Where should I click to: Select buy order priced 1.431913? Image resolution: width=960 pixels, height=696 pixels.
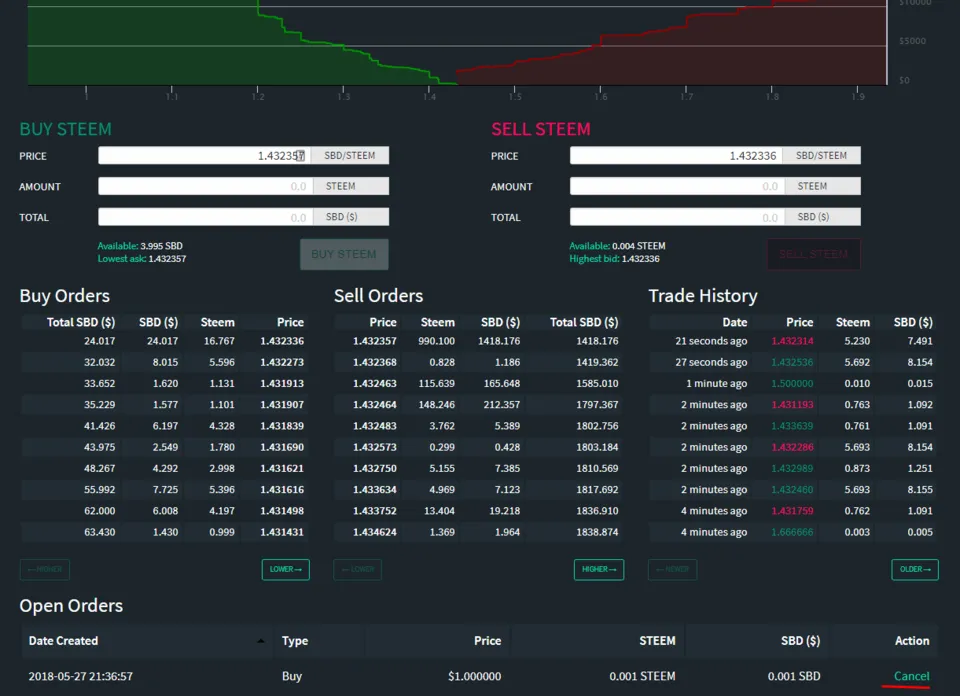(x=164, y=384)
